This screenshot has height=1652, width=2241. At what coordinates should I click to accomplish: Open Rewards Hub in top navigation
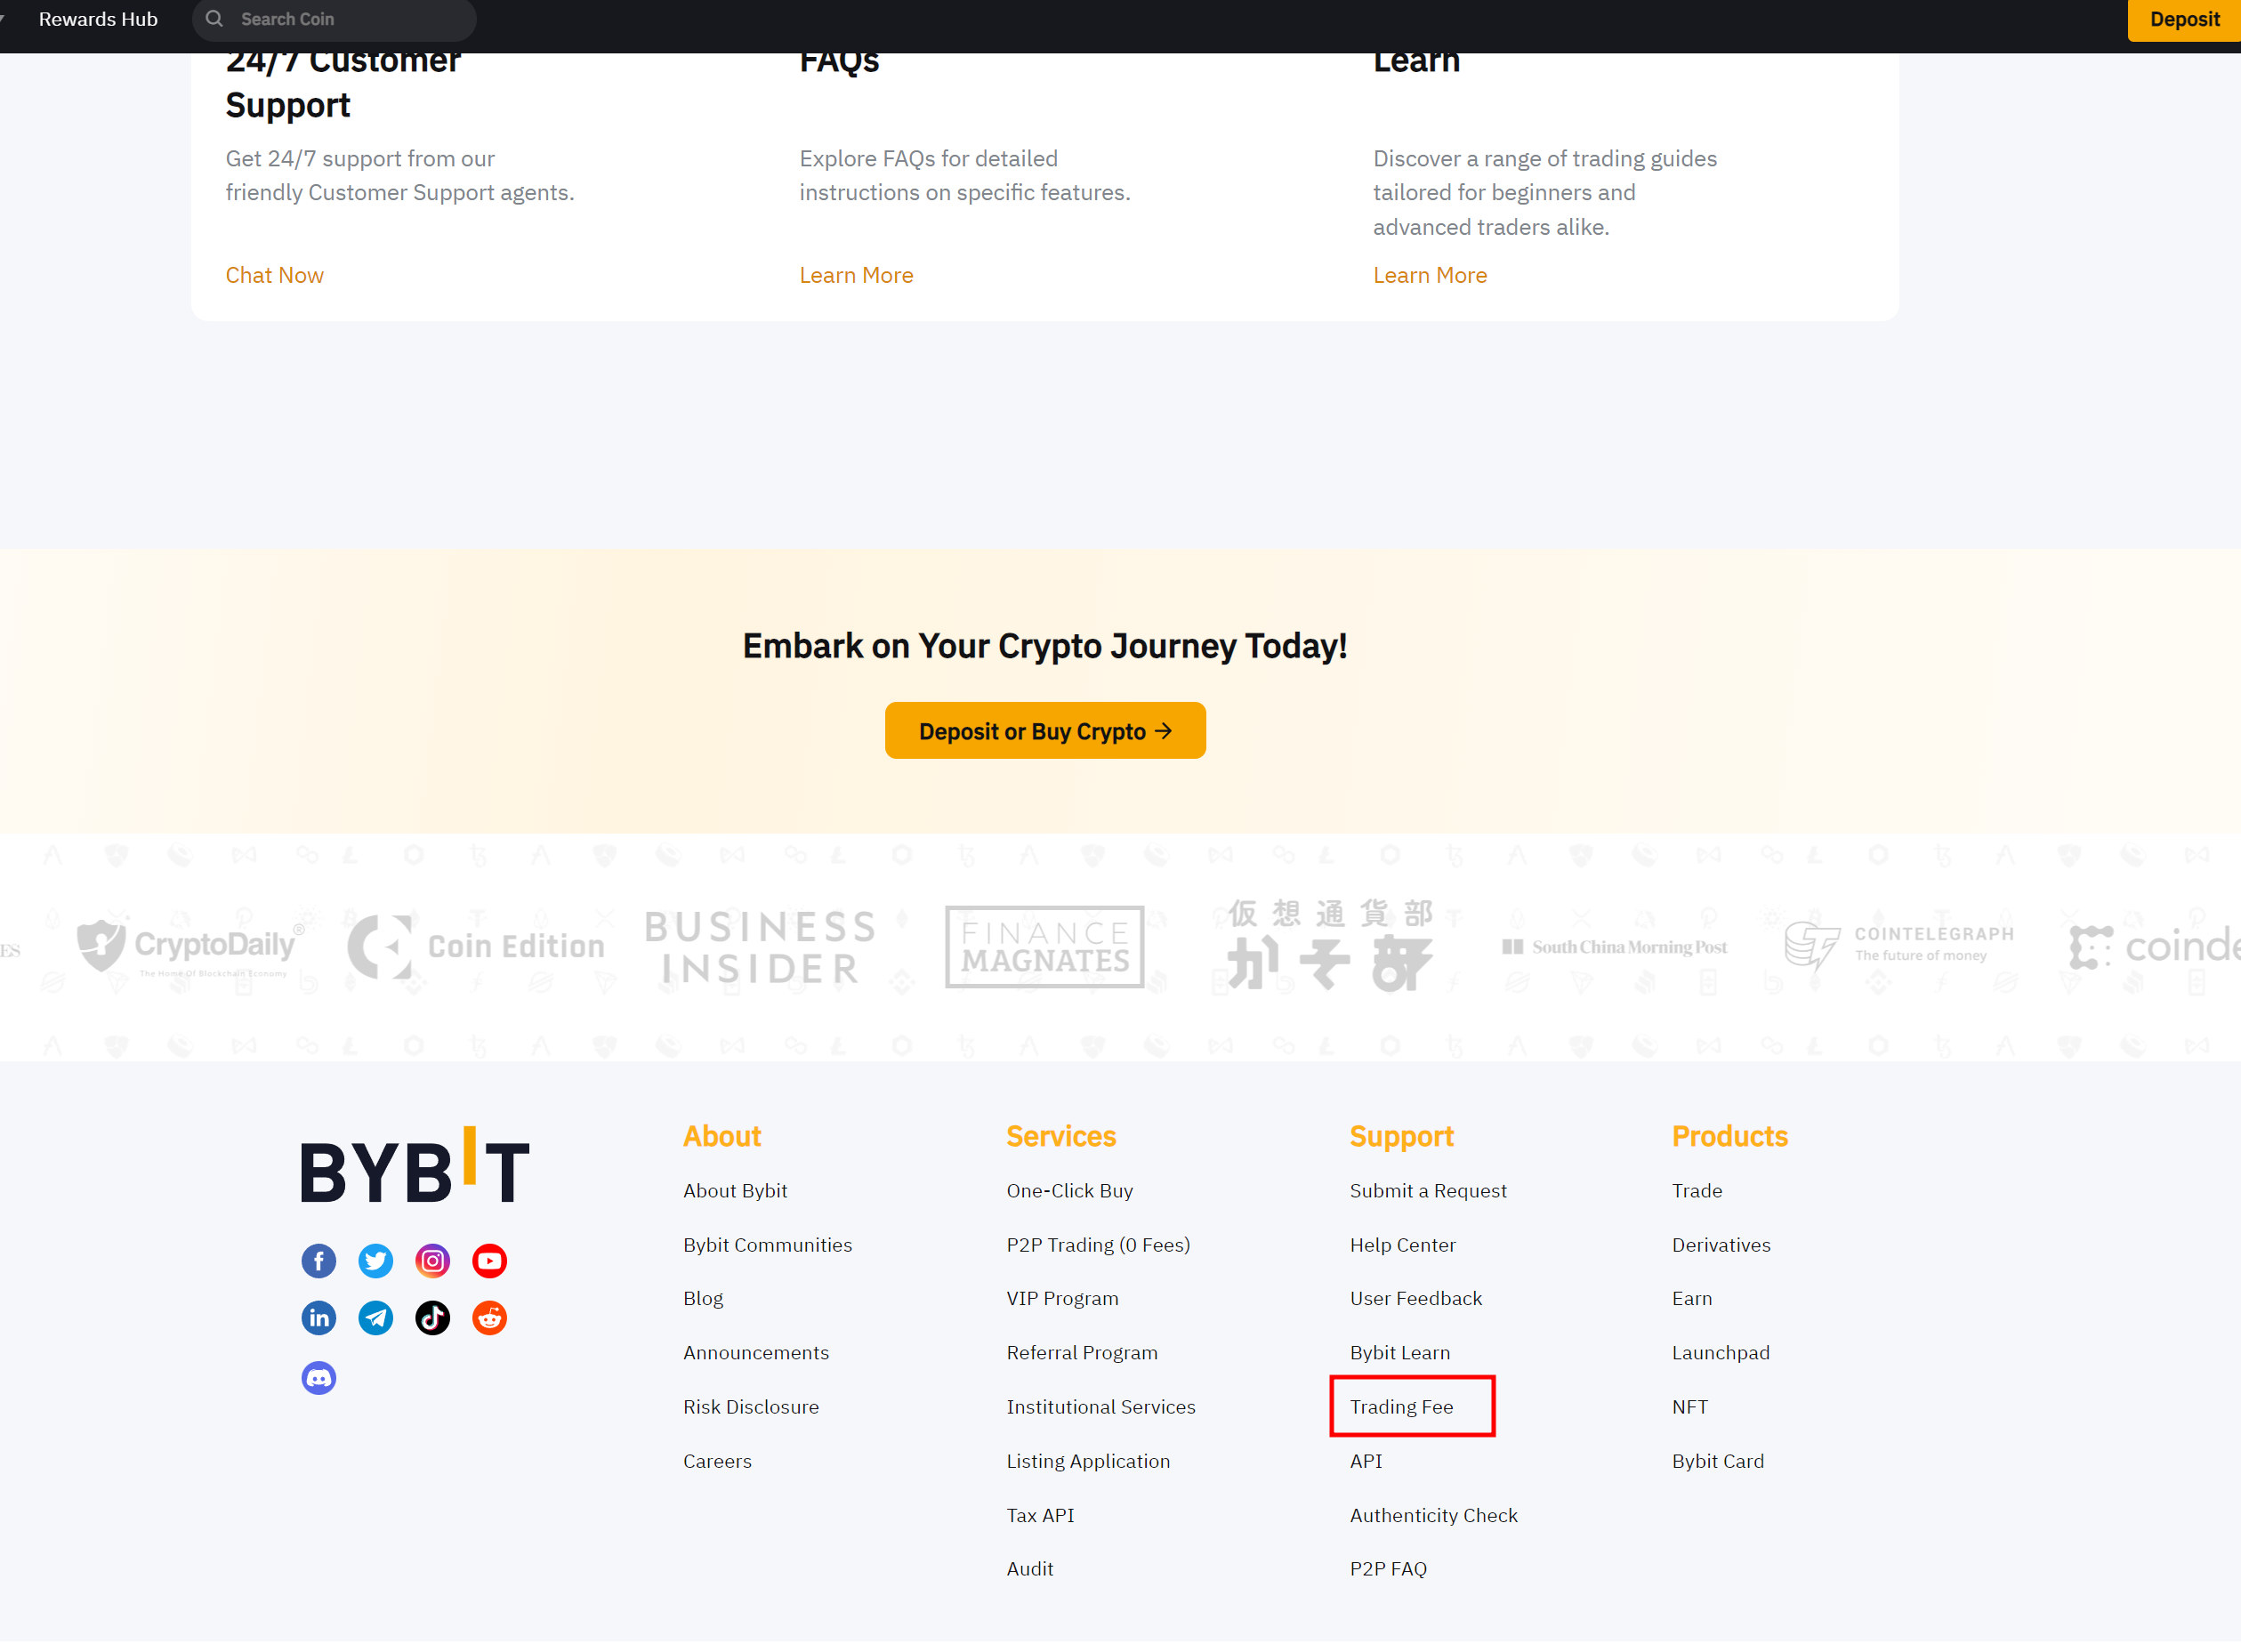pyautogui.click(x=98, y=19)
